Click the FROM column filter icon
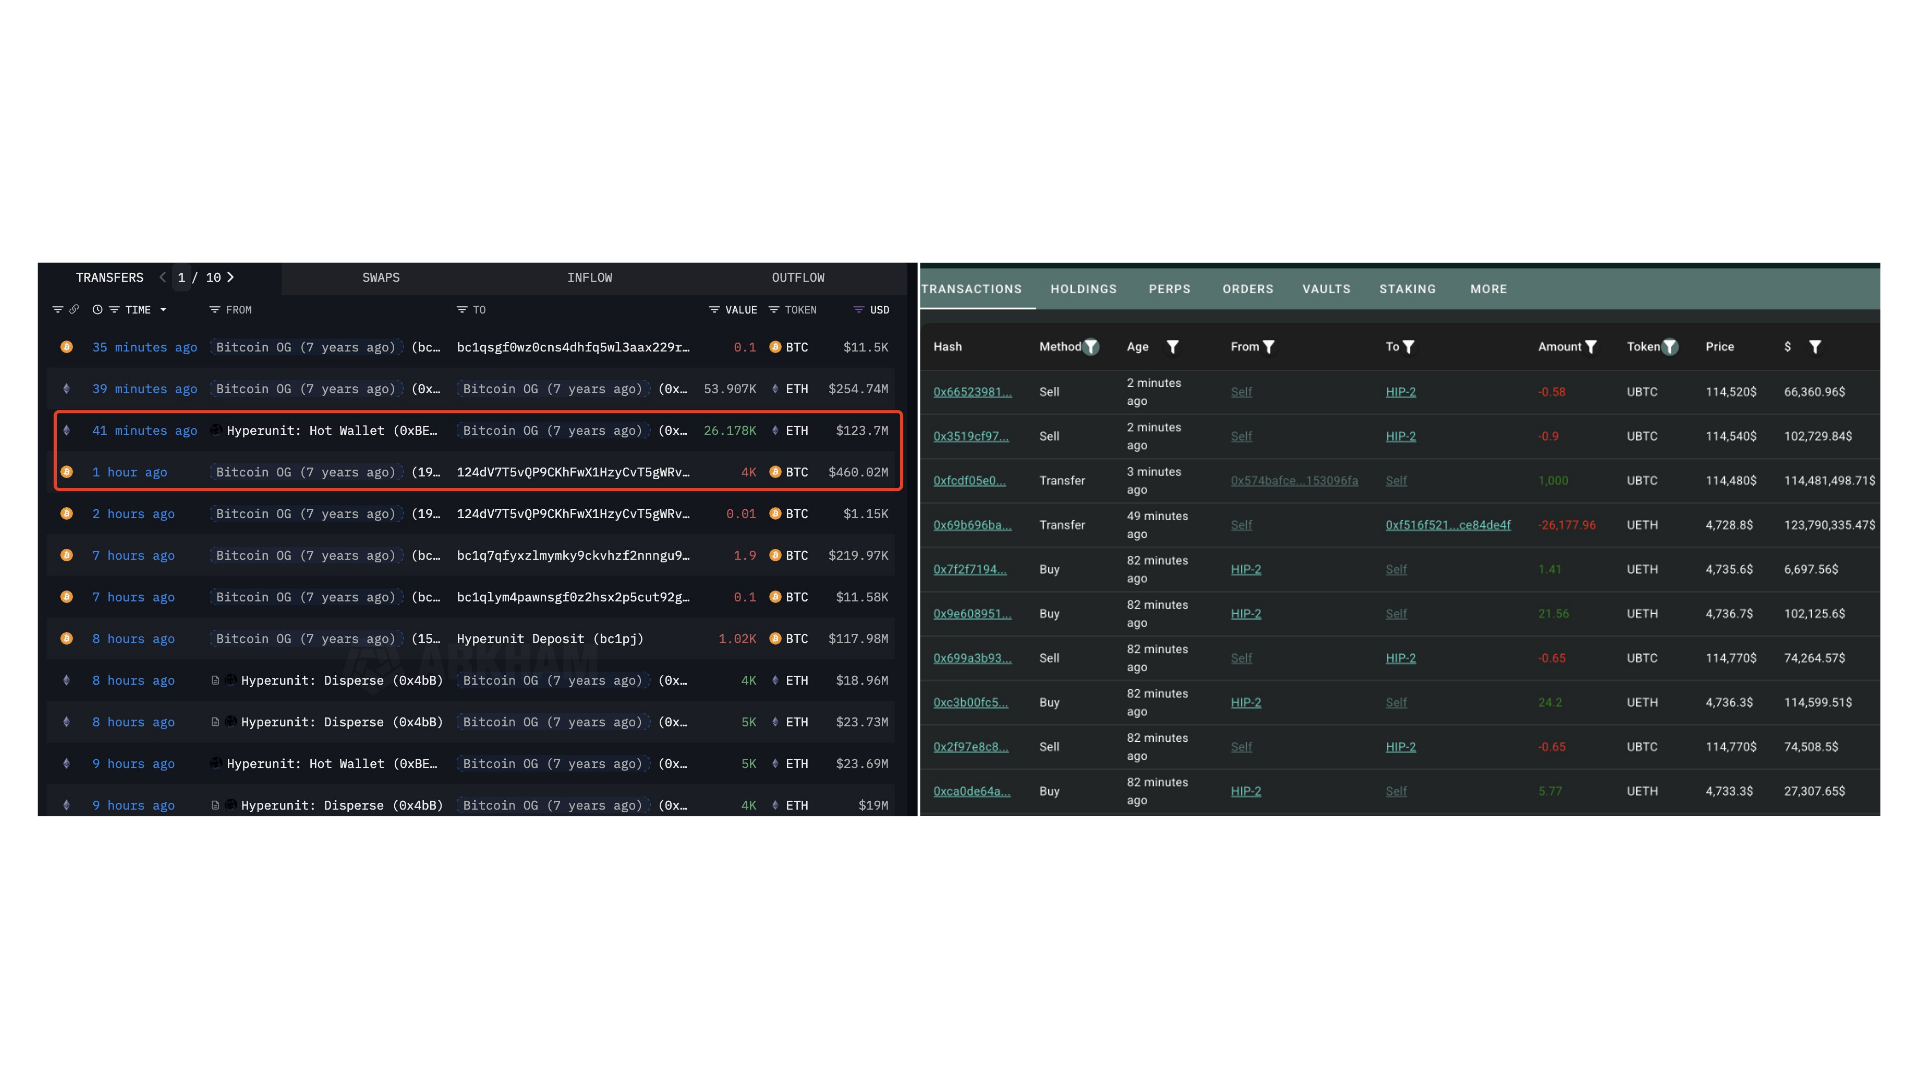This screenshot has height=1080, width=1920. pyautogui.click(x=214, y=310)
